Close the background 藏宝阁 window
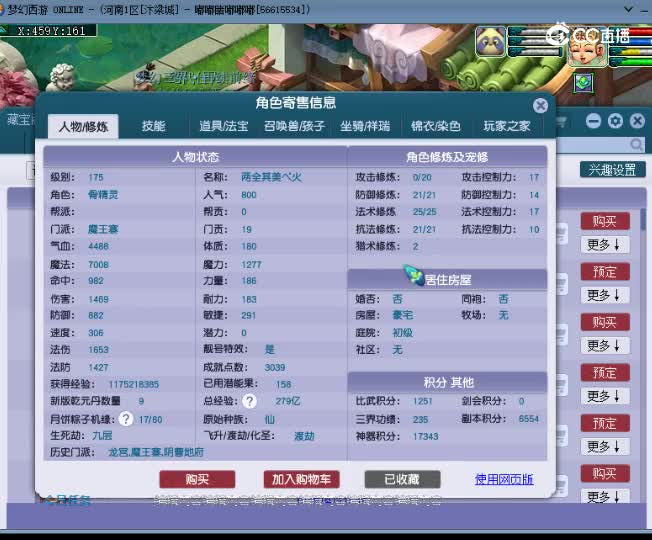The height and width of the screenshot is (540, 652). [637, 121]
